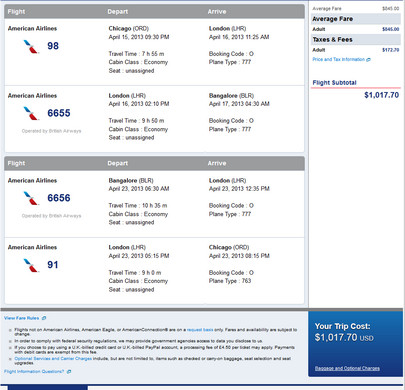Select flight number 6656
The height and width of the screenshot is (390, 405).
tap(59, 198)
